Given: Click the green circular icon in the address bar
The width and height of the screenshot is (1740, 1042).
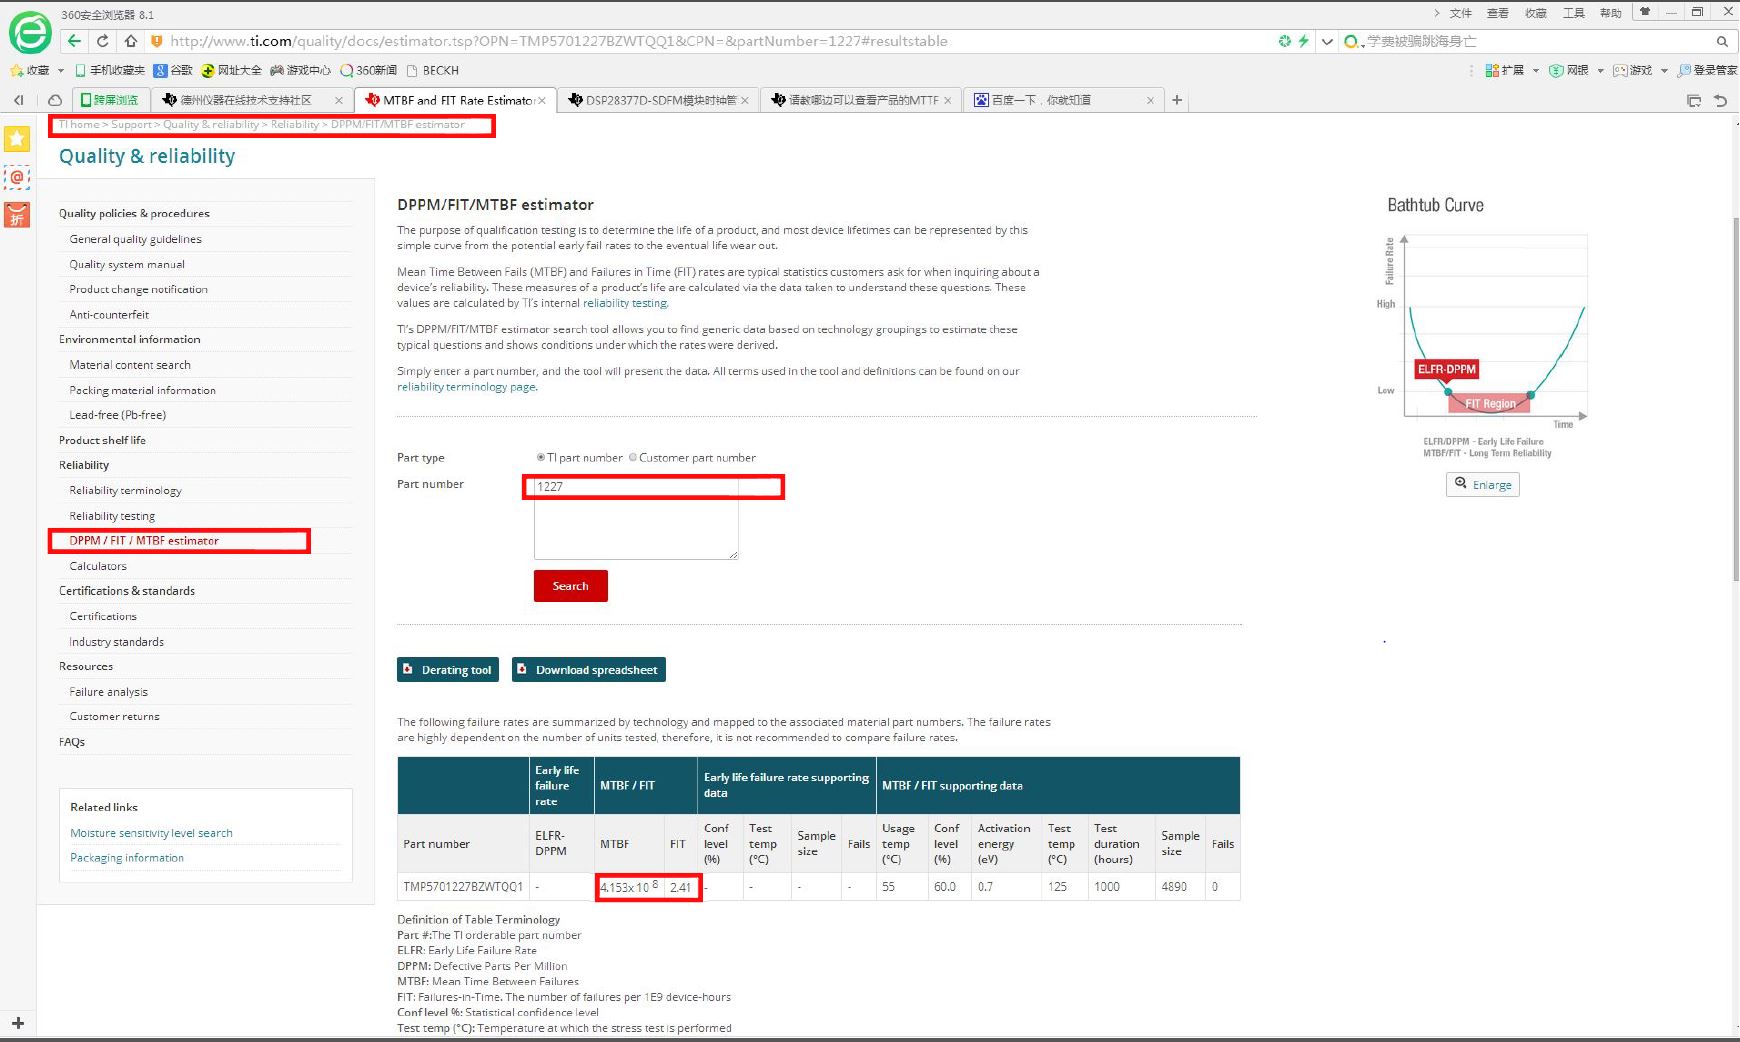Looking at the screenshot, I should coord(1285,41).
